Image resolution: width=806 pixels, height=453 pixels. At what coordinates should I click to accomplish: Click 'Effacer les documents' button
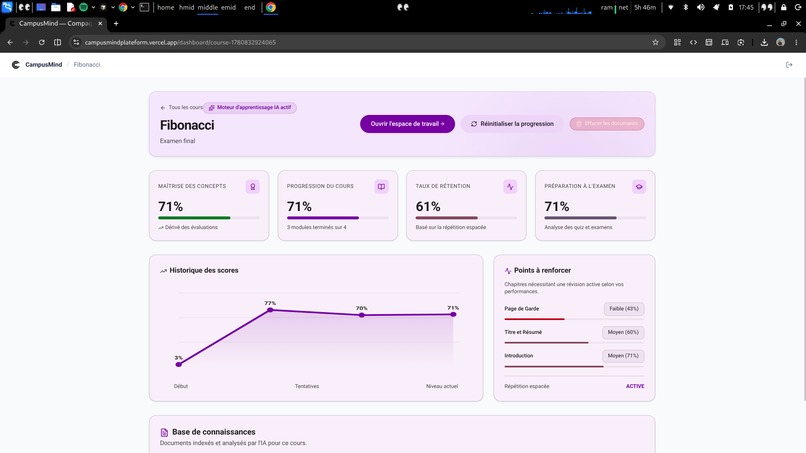click(607, 124)
